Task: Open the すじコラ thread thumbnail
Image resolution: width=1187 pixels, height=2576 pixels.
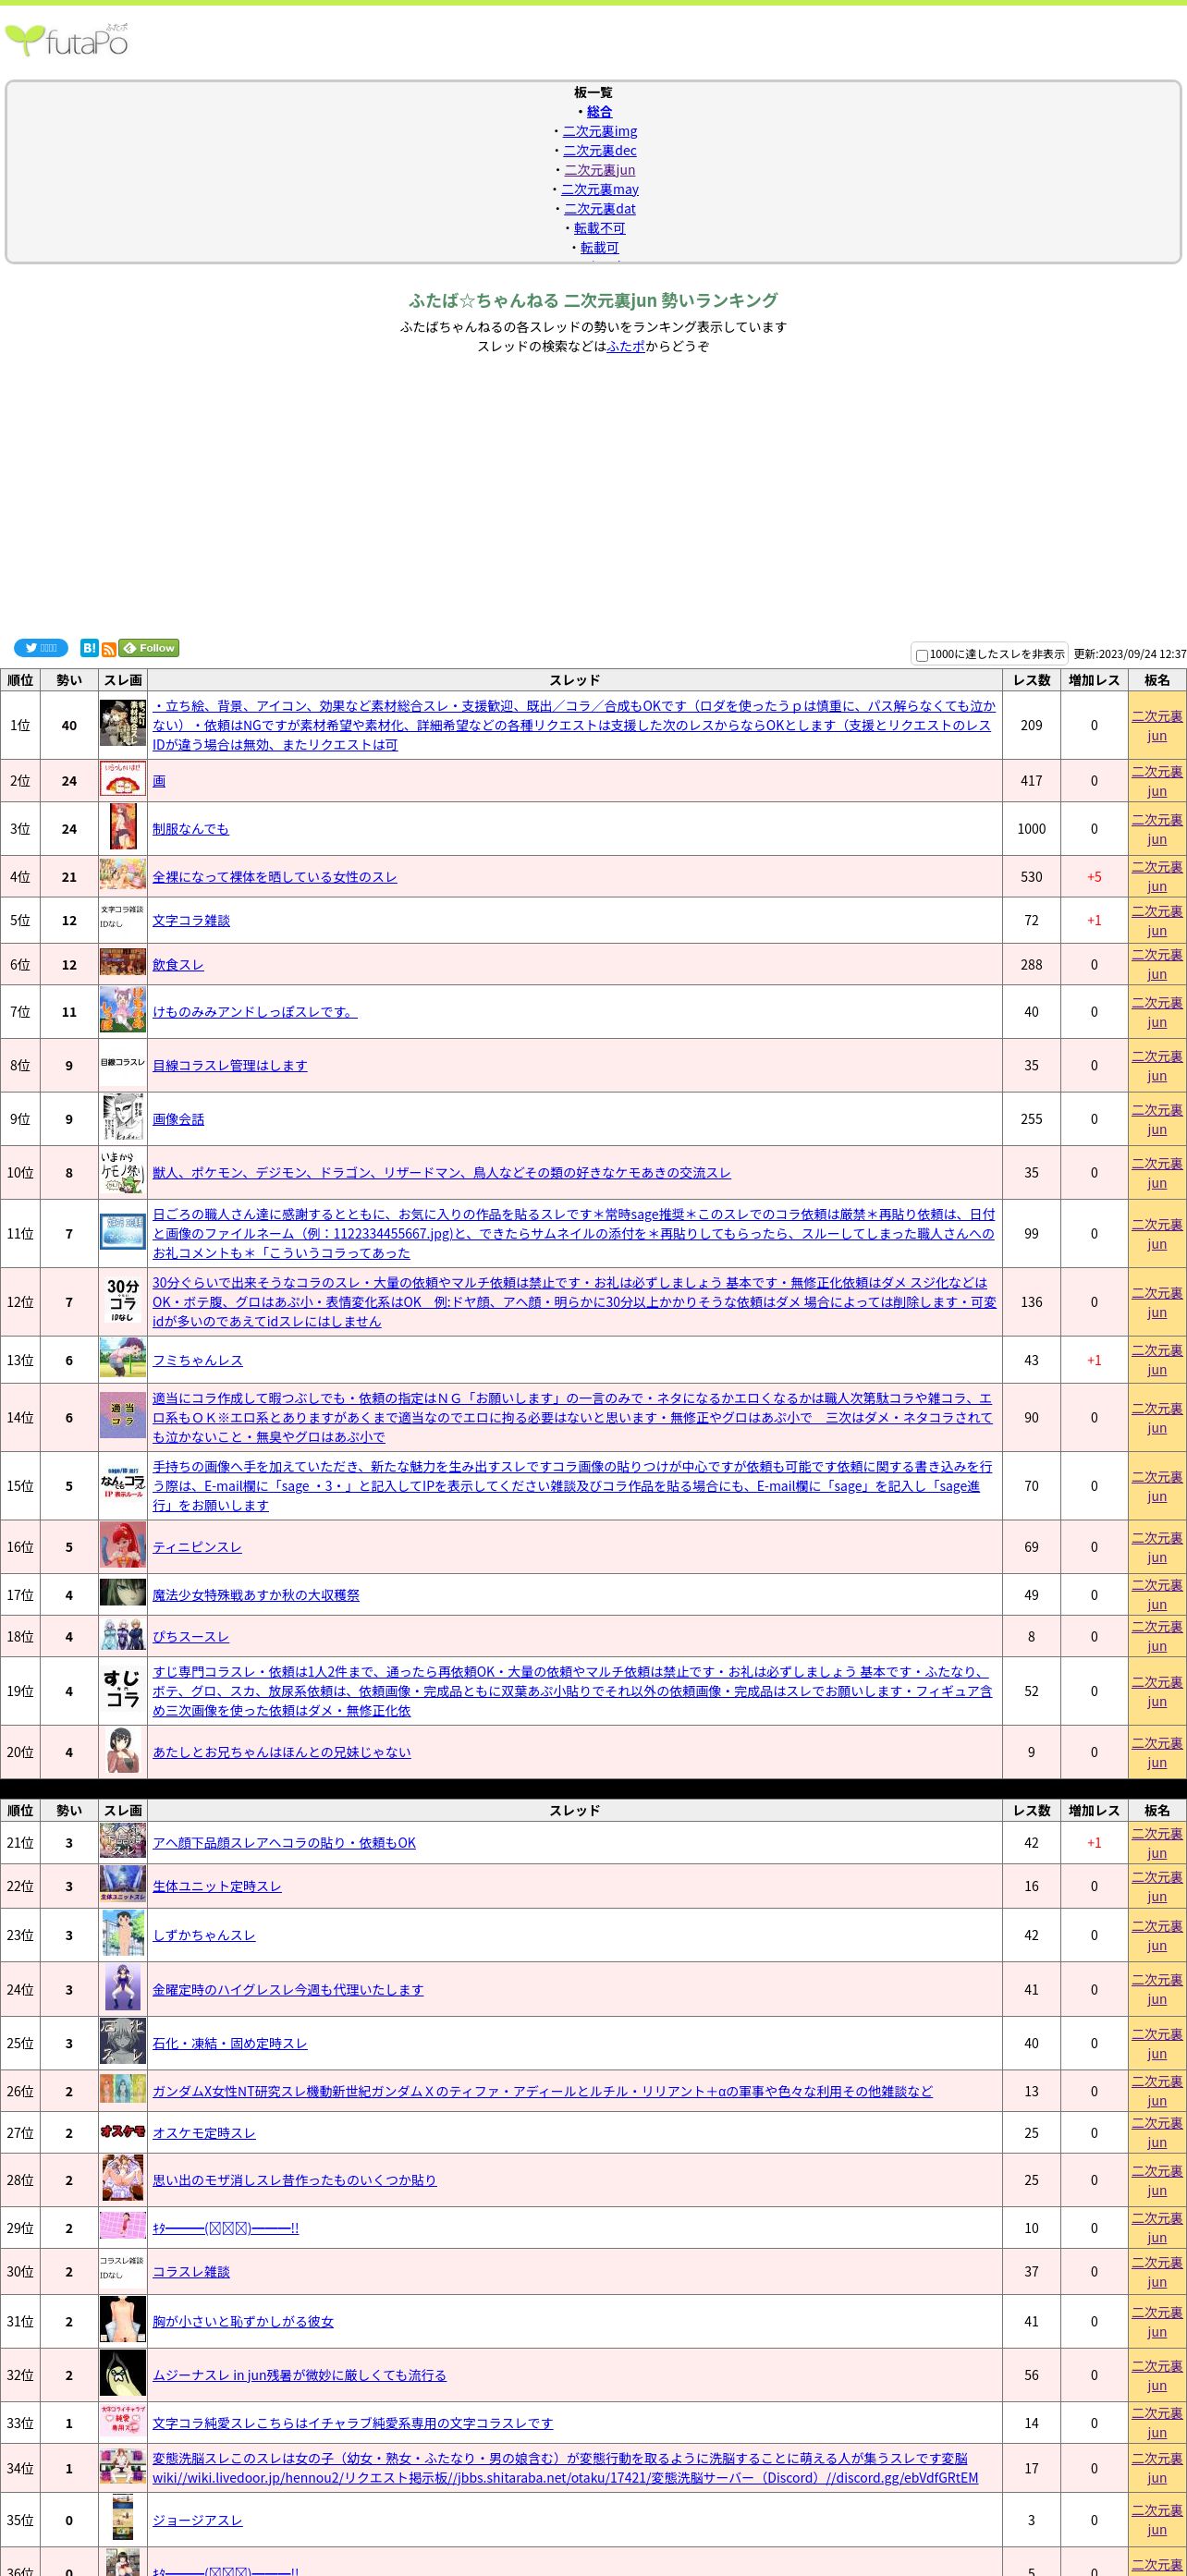Action: pos(123,1689)
